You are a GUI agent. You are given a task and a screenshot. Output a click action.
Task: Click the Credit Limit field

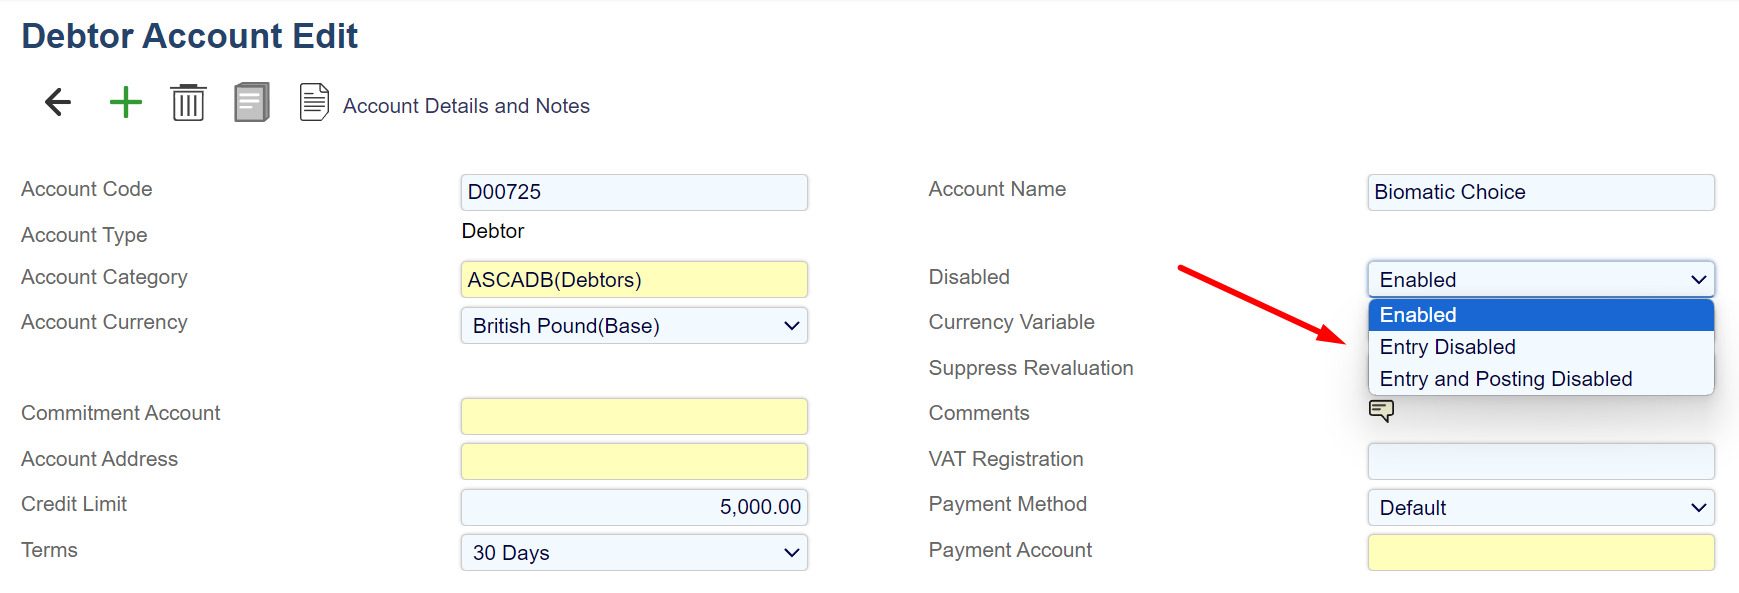634,507
